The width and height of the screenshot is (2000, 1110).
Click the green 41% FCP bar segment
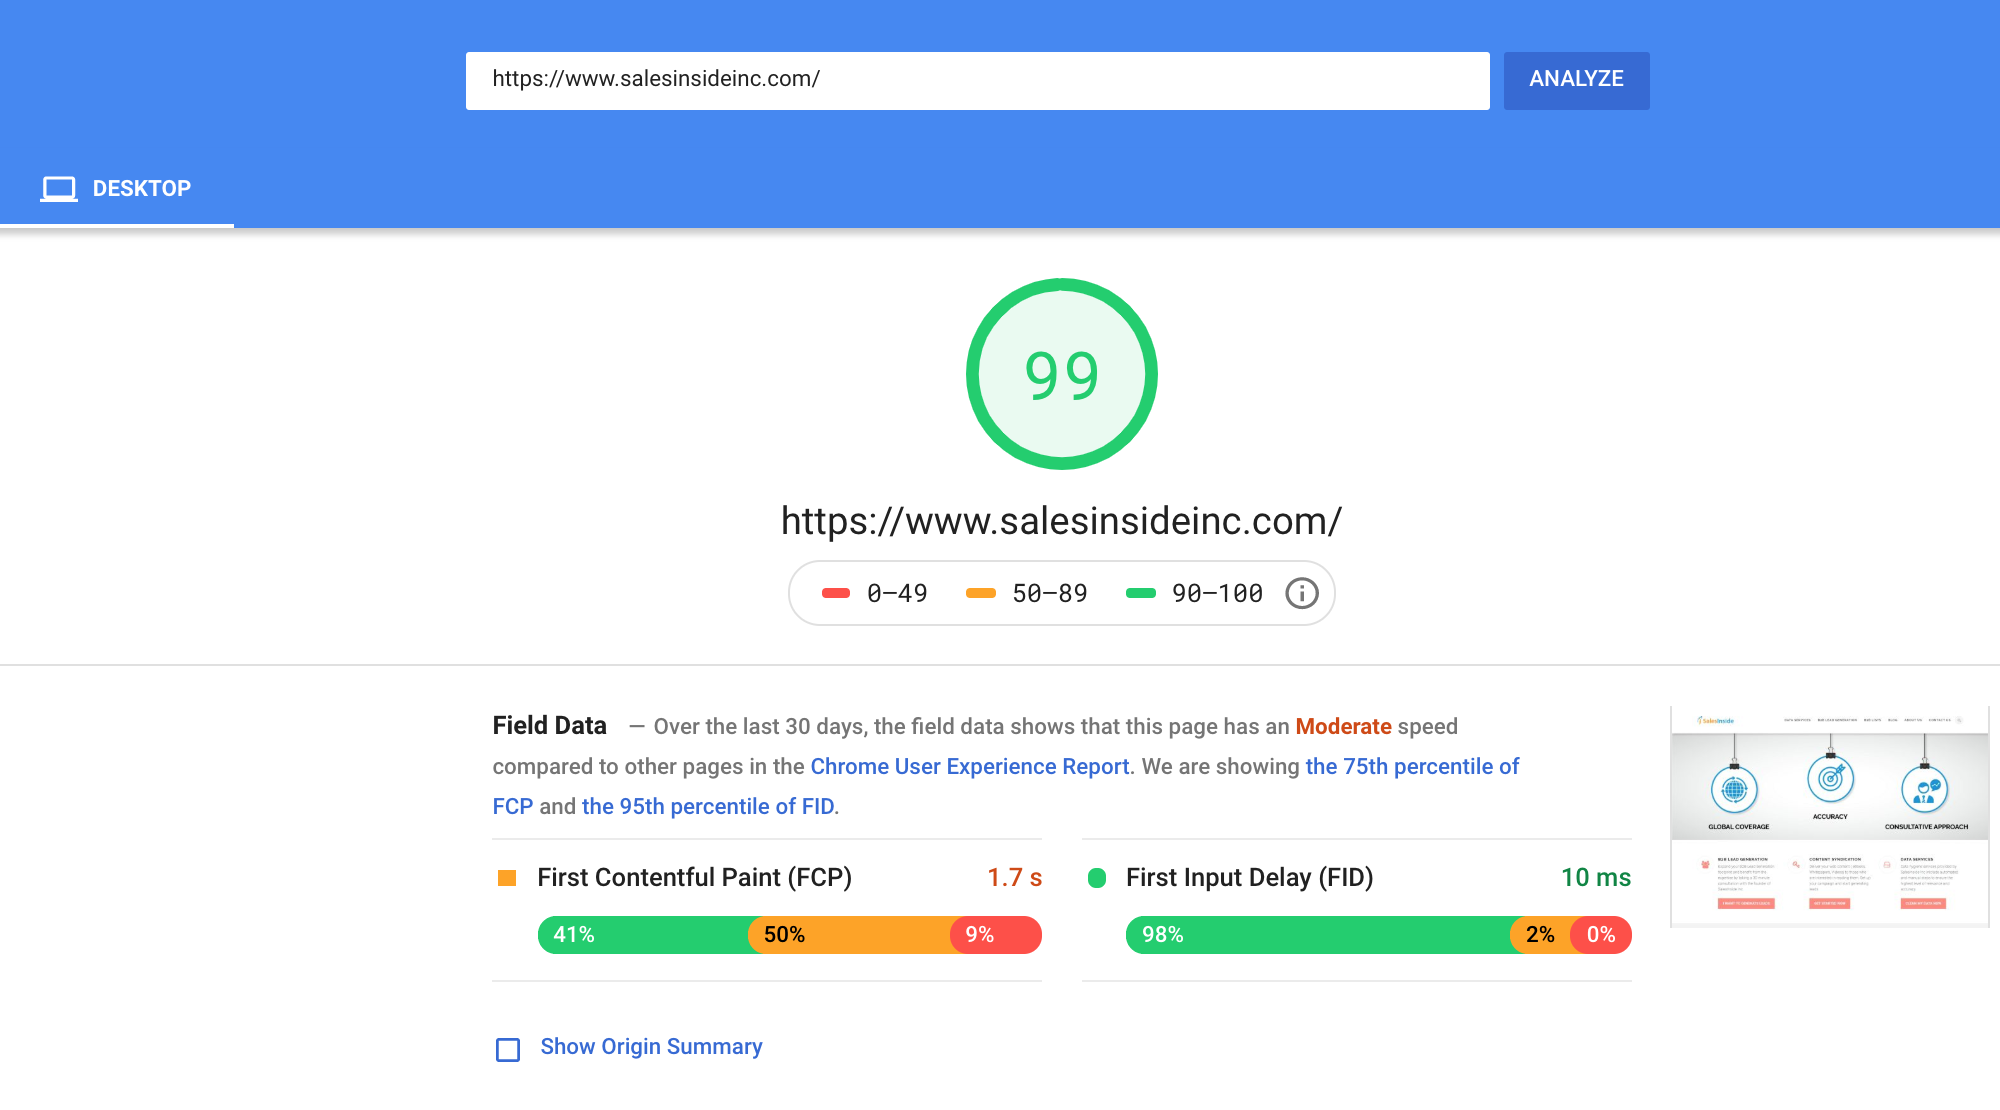tap(644, 935)
